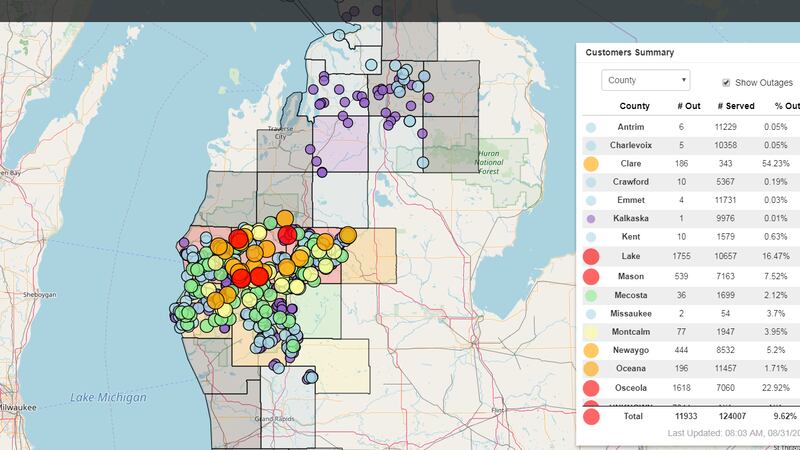Image resolution: width=800 pixels, height=450 pixels.
Task: Select the Missaukee county name
Action: tap(631, 314)
